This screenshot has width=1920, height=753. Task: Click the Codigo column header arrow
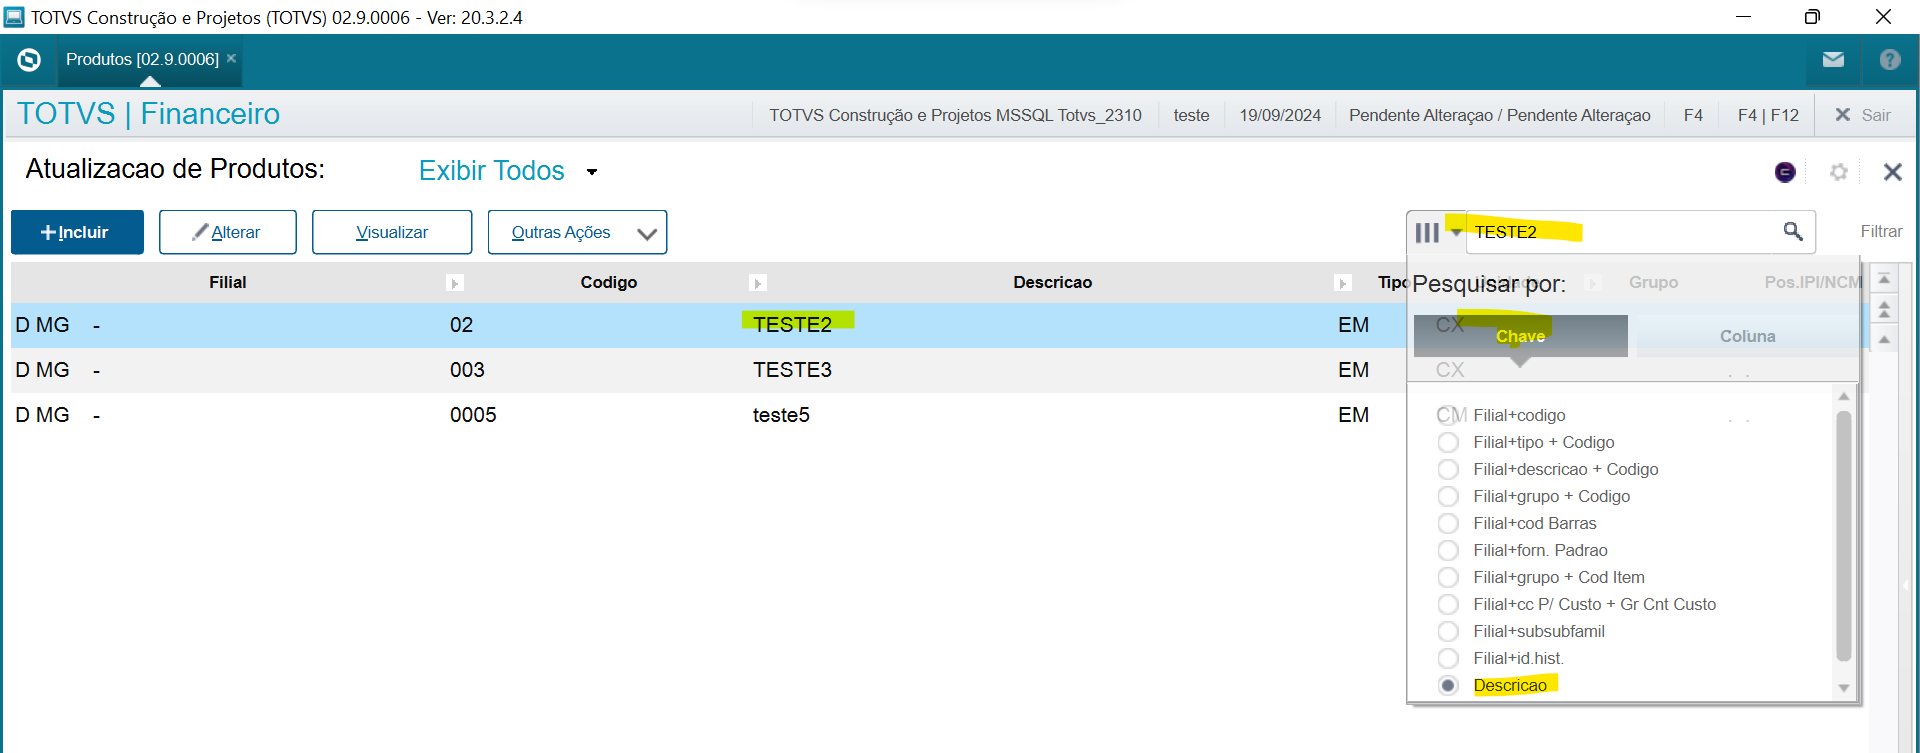(x=758, y=283)
